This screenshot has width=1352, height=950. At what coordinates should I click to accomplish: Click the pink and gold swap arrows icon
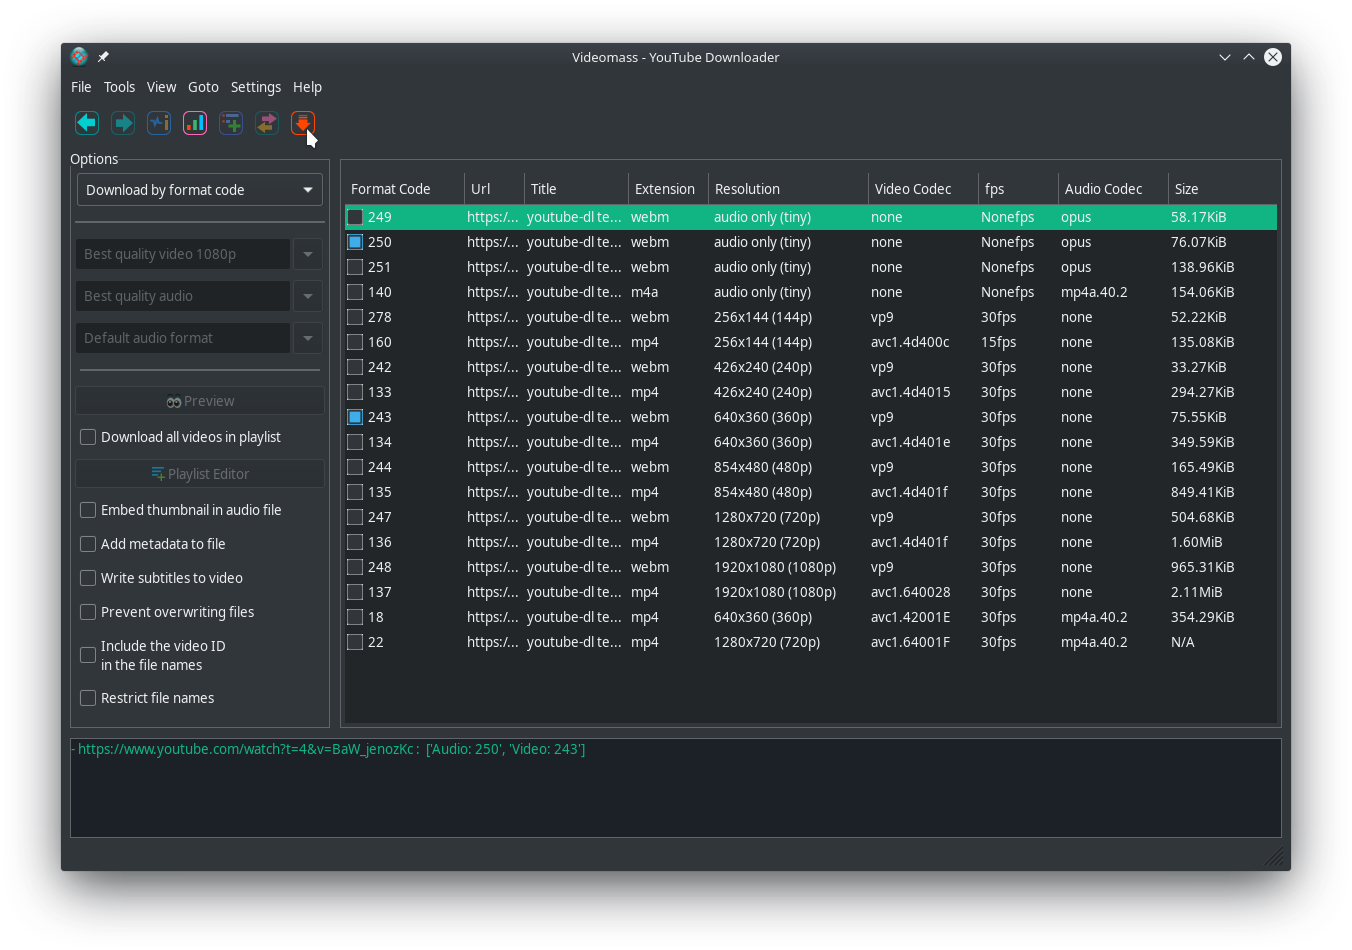coord(267,123)
